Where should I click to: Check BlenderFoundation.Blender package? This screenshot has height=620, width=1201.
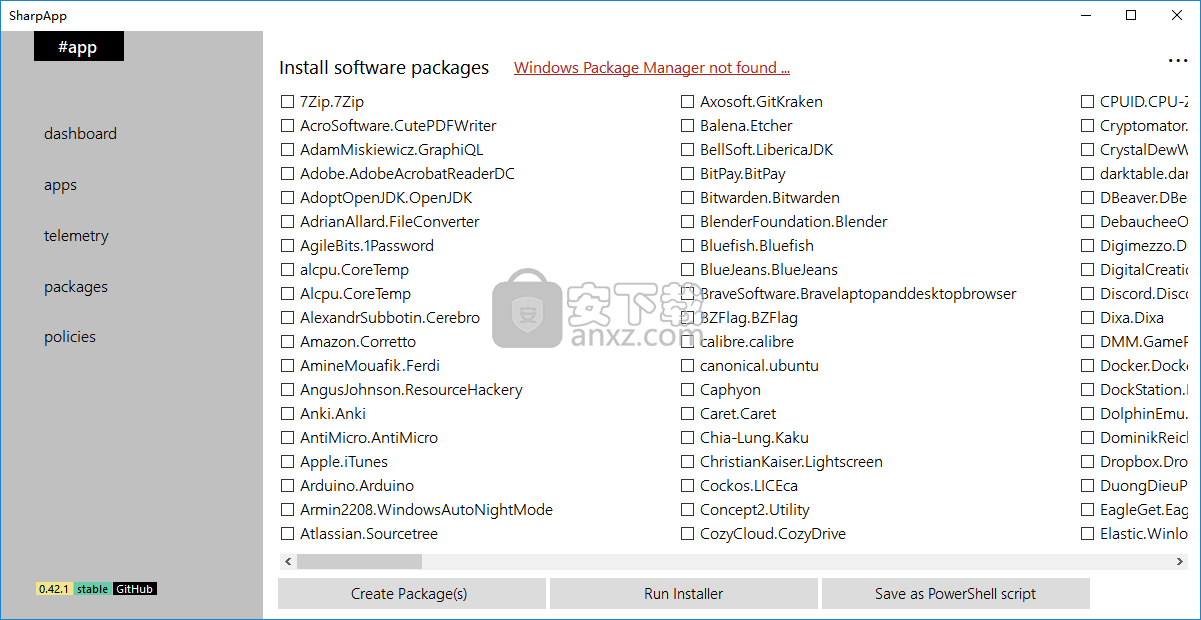pos(688,222)
